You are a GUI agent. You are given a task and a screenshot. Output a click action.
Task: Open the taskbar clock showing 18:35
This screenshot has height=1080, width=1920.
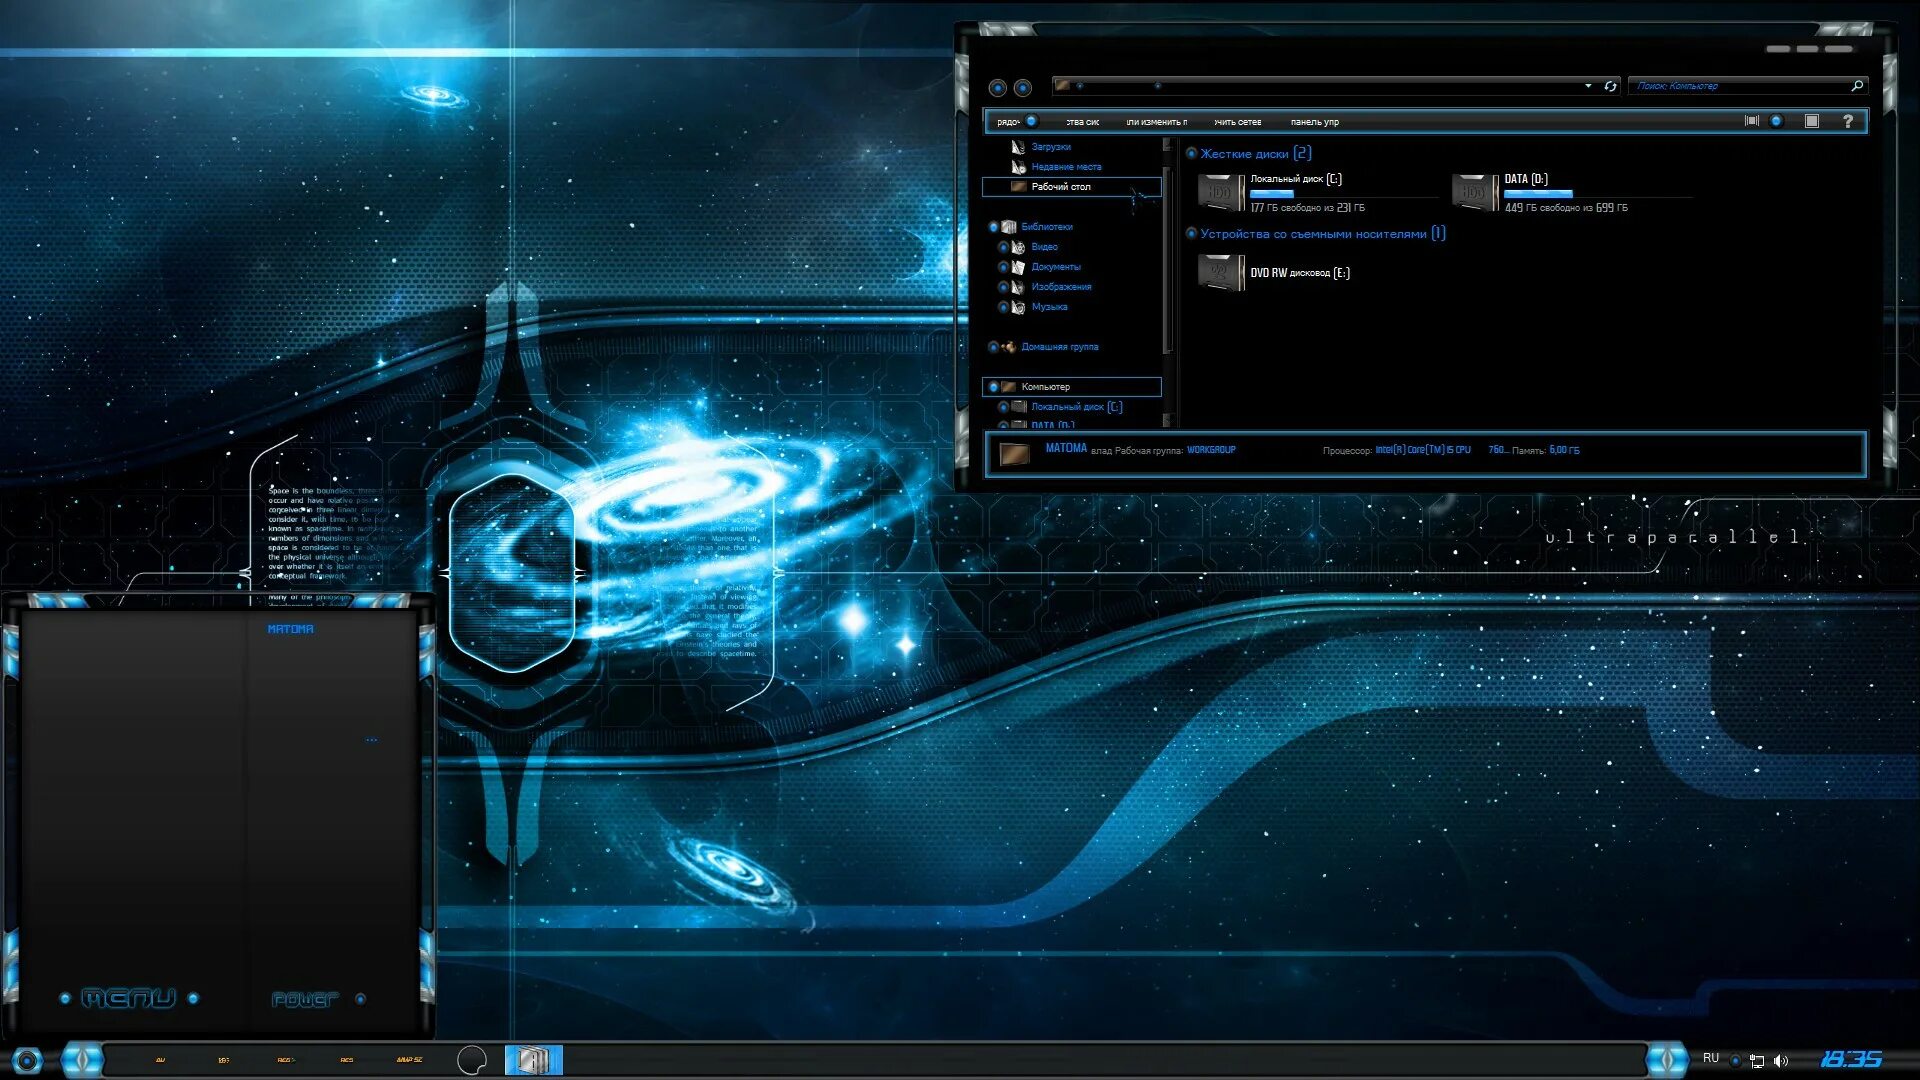(1851, 1059)
